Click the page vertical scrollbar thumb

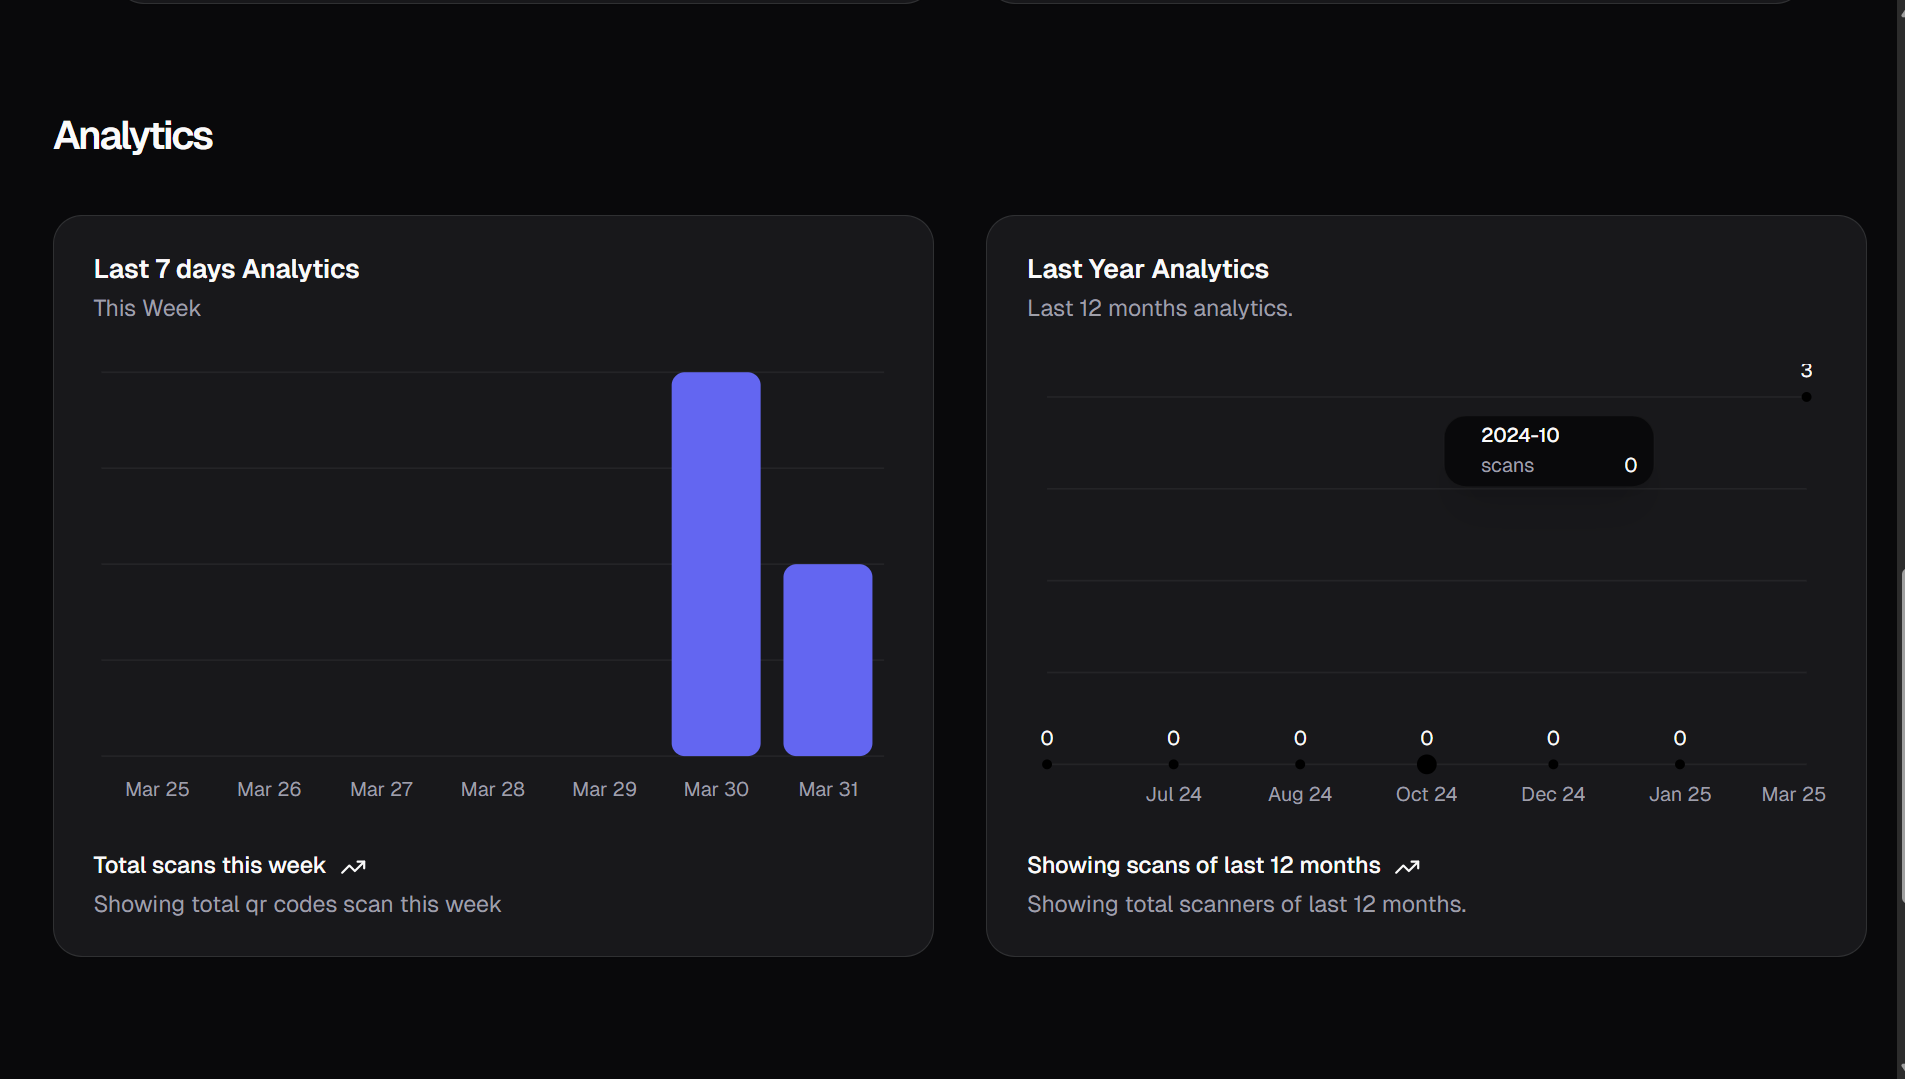point(1901,736)
